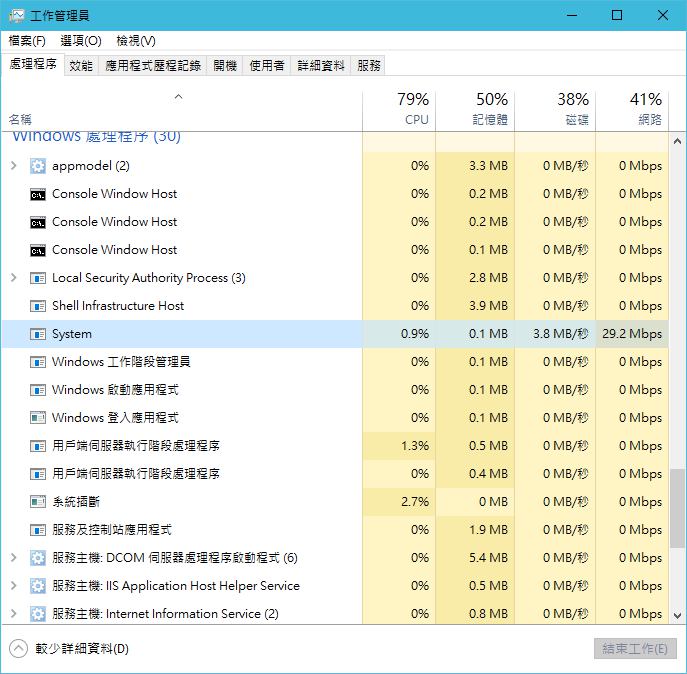
Task: Sort by the 41% 網路 column header
Action: 632,109
